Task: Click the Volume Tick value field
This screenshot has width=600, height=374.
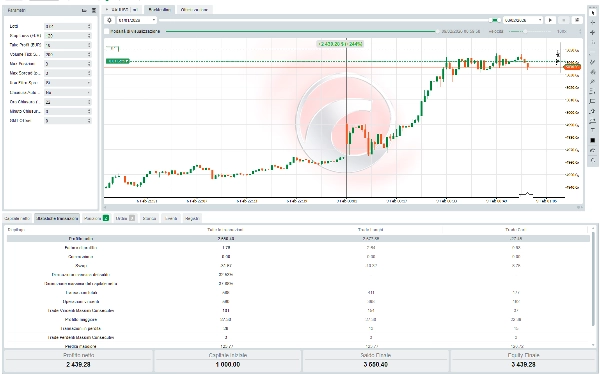Action: [65, 54]
